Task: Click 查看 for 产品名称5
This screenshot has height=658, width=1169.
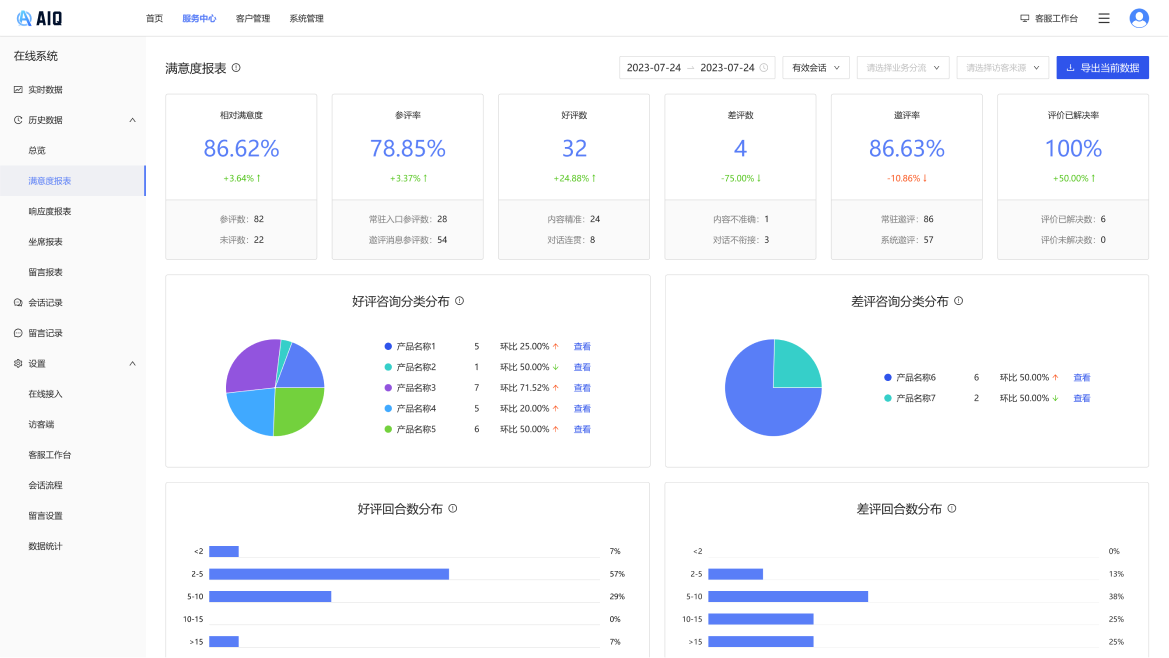Action: click(582, 429)
